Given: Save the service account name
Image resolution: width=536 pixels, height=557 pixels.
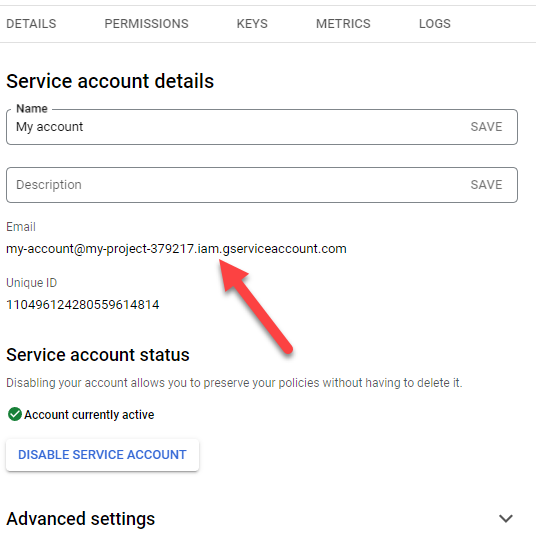Looking at the screenshot, I should coord(486,127).
